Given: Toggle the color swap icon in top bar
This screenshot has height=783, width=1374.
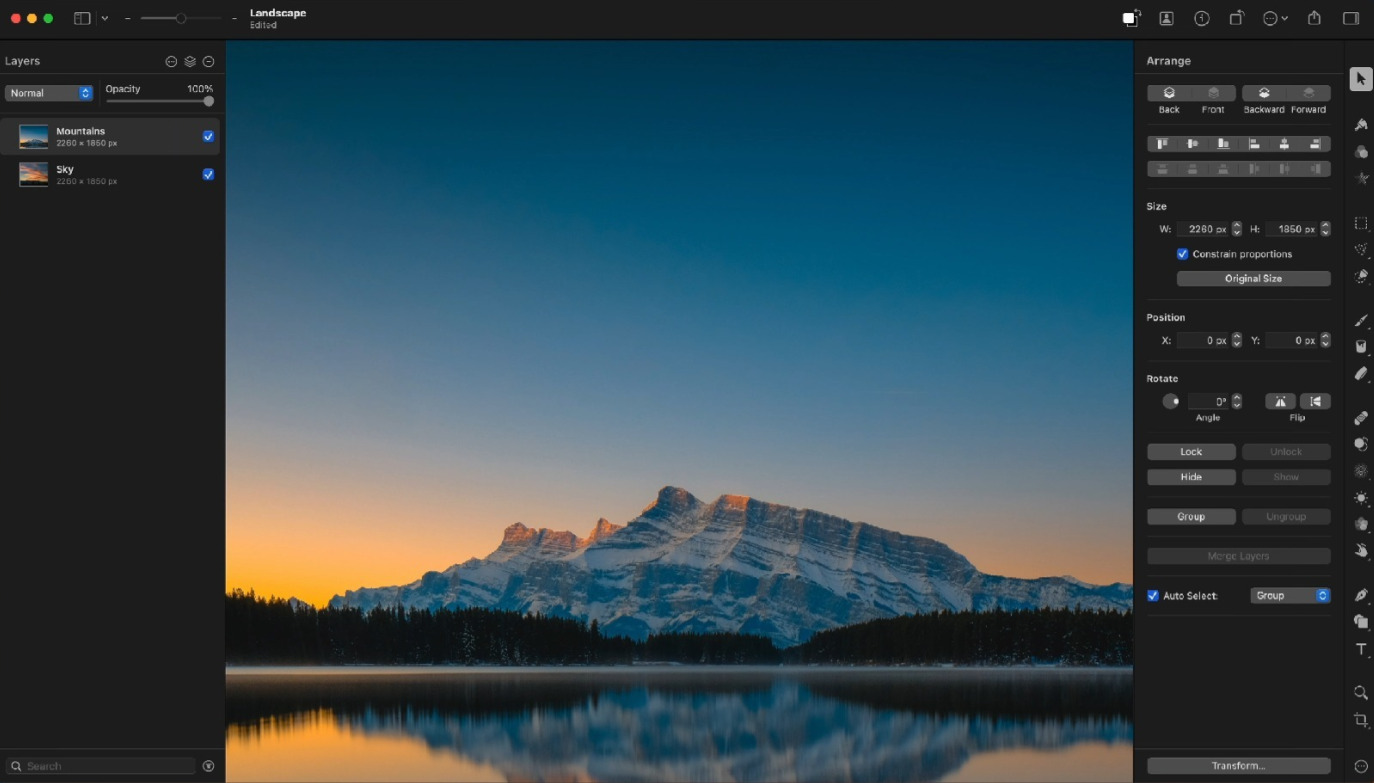Looking at the screenshot, I should pyautogui.click(x=1132, y=18).
